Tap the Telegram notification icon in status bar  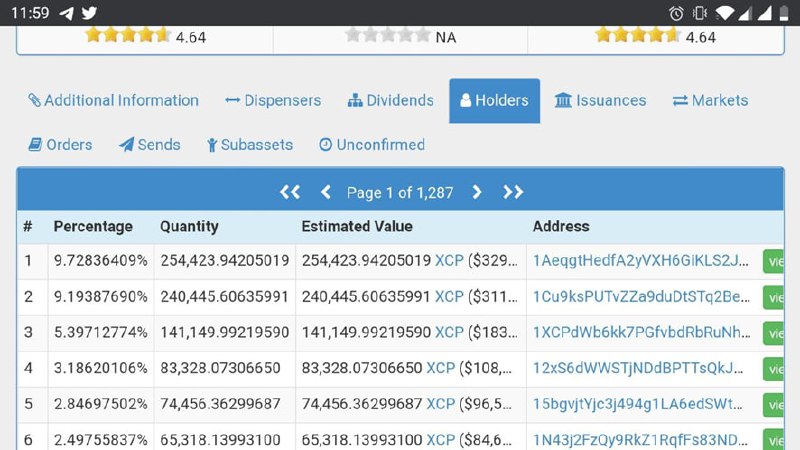click(x=66, y=13)
